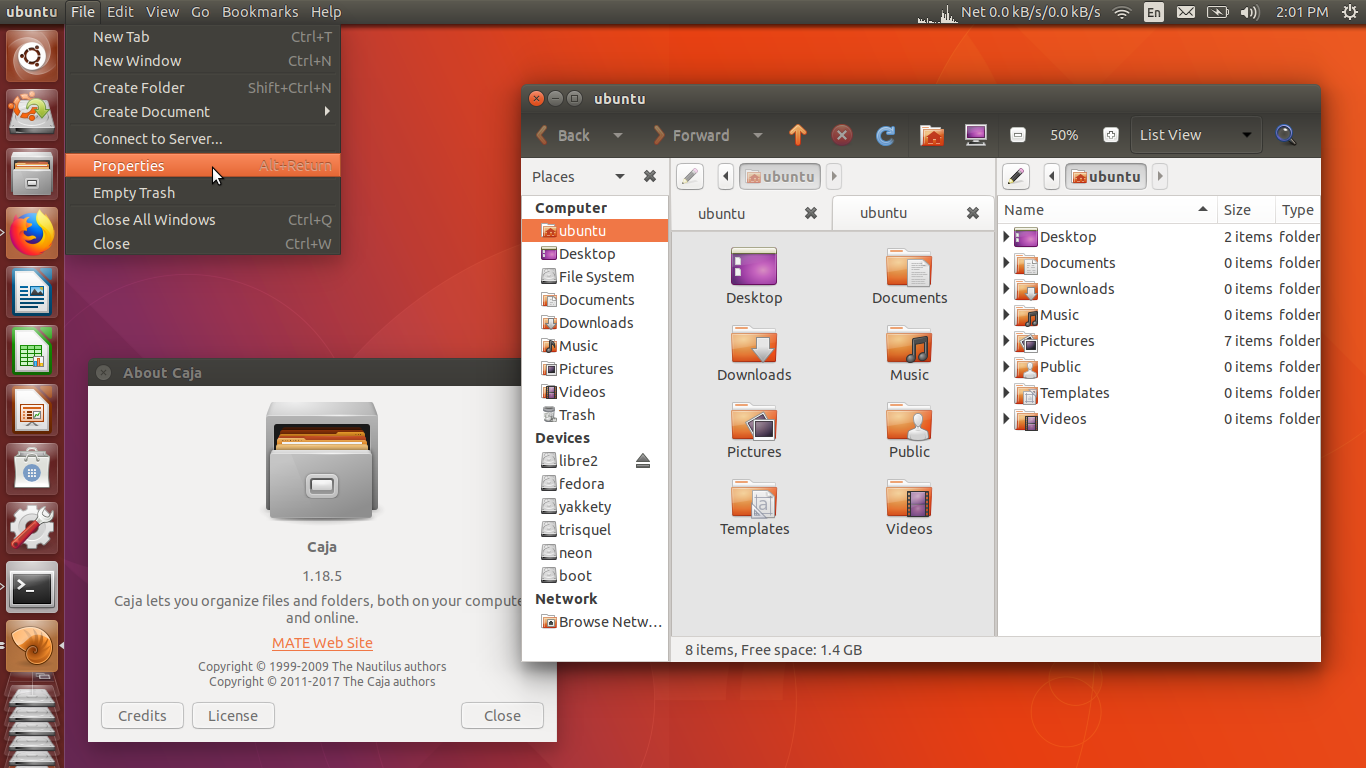The width and height of the screenshot is (1366, 768).
Task: Click the Back button in Caja toolbar
Action: 563,135
